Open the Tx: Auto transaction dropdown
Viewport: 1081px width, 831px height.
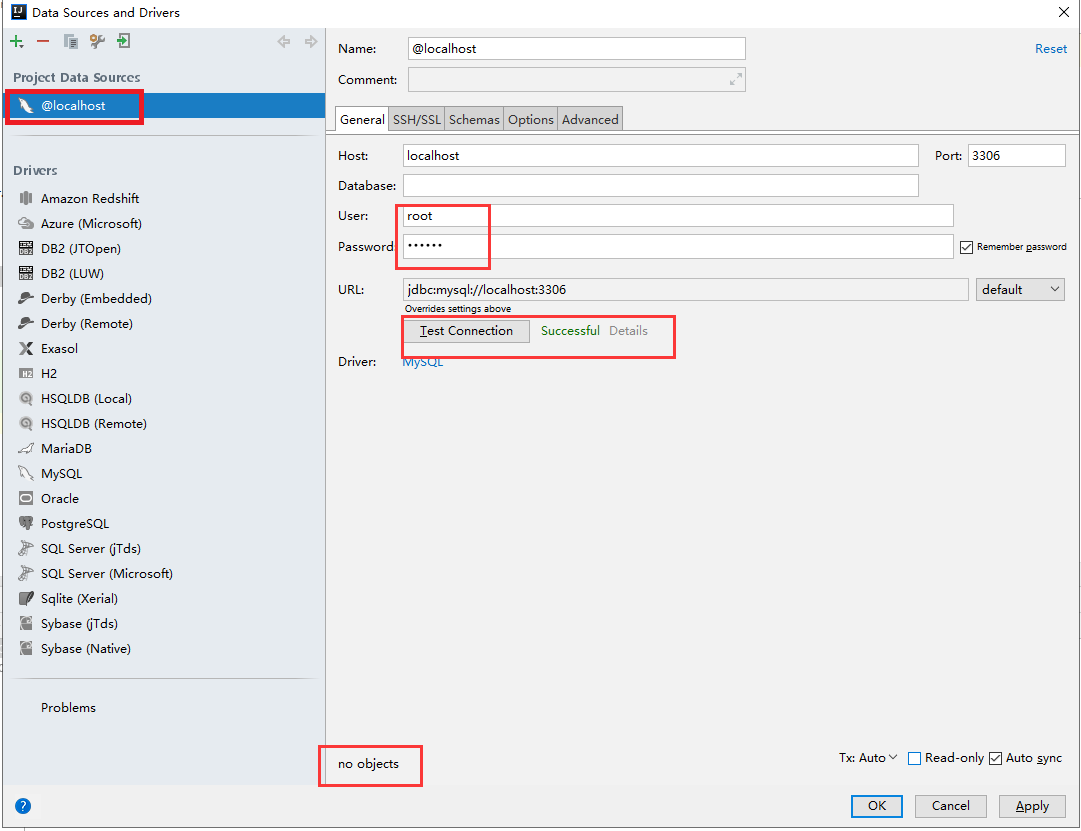tap(869, 758)
